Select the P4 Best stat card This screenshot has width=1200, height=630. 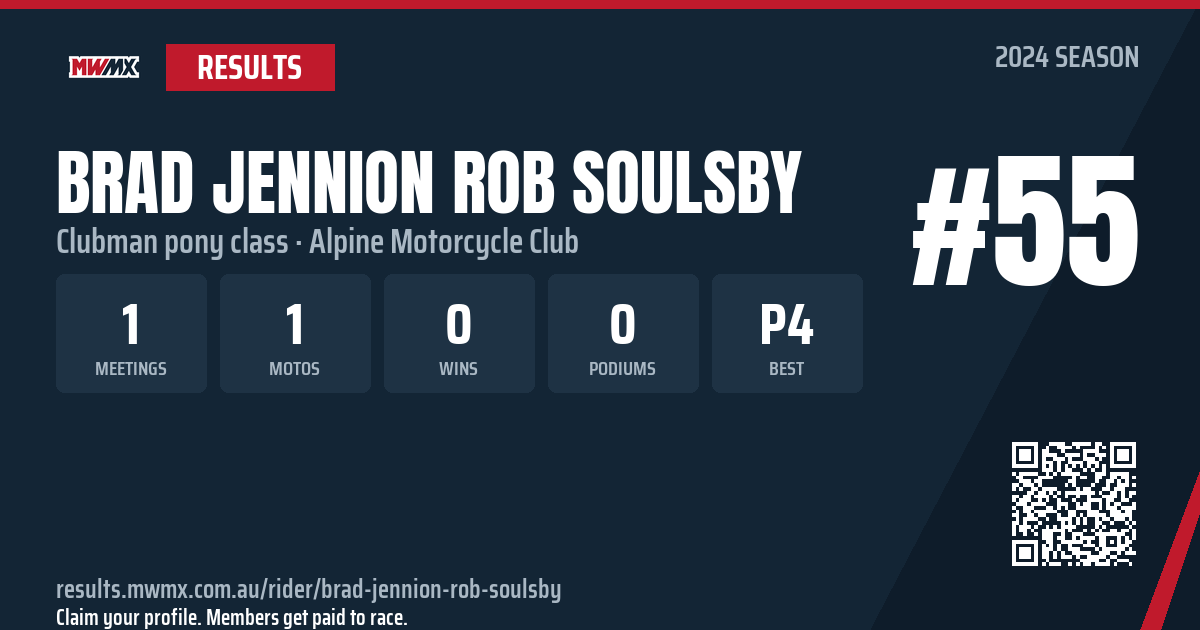[x=787, y=333]
